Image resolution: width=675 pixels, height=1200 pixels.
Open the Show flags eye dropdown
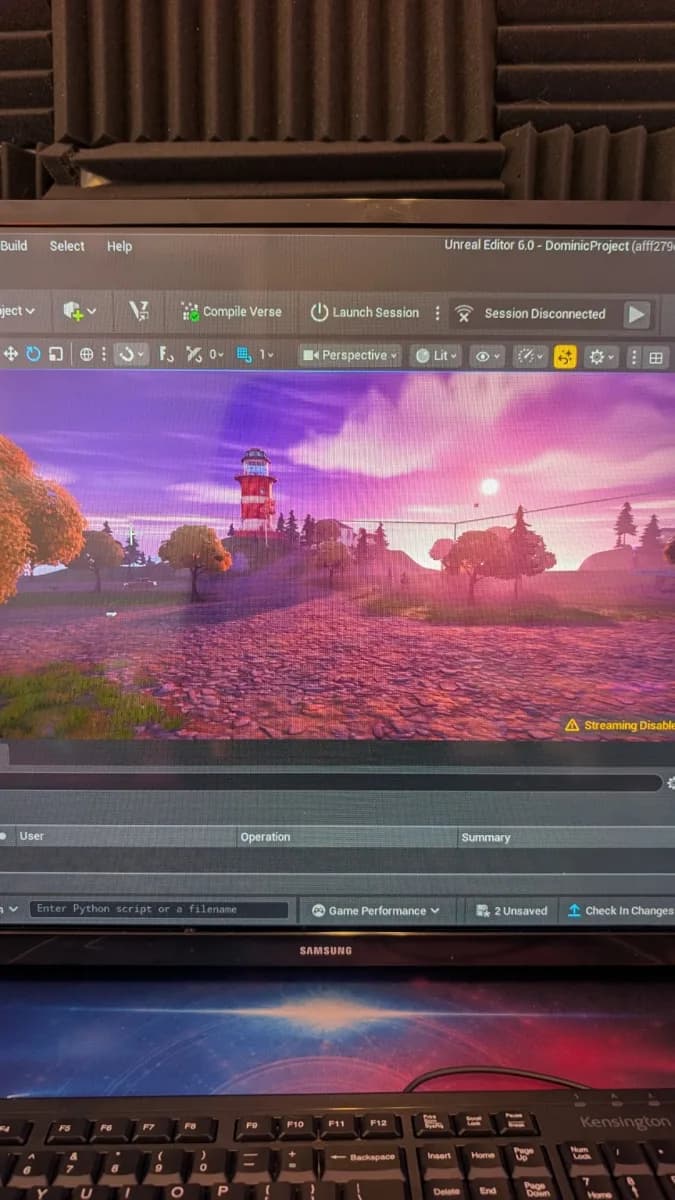click(x=487, y=356)
